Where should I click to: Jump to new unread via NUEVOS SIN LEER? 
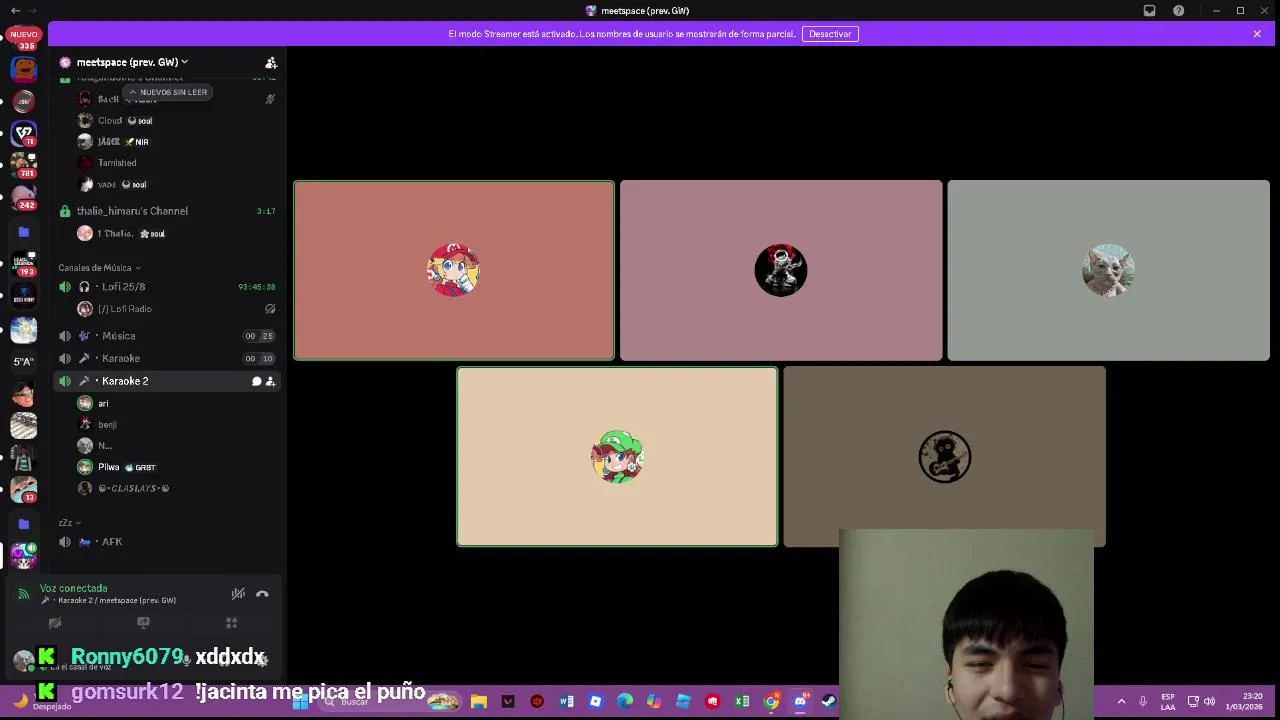(167, 92)
